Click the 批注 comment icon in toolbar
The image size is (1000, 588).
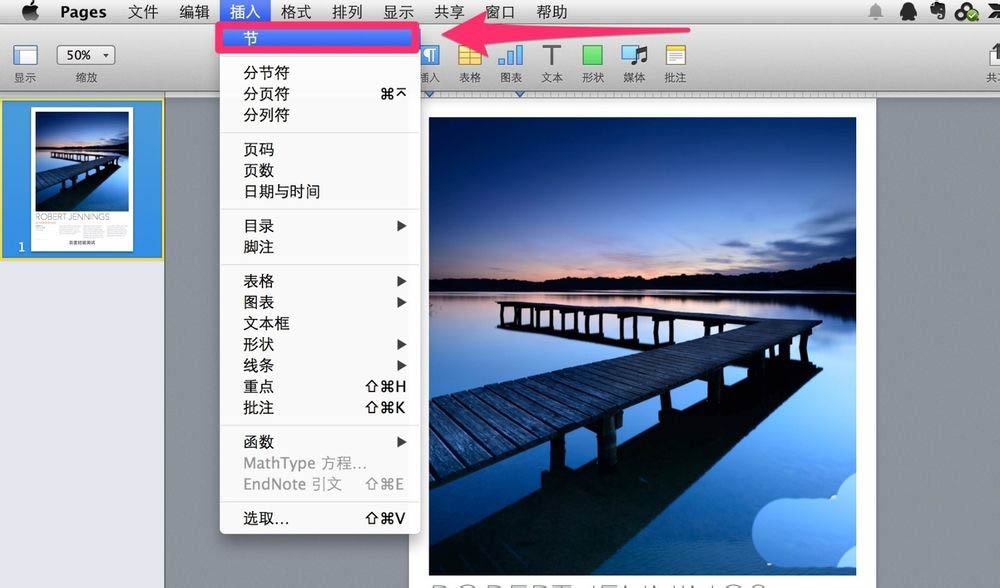676,56
